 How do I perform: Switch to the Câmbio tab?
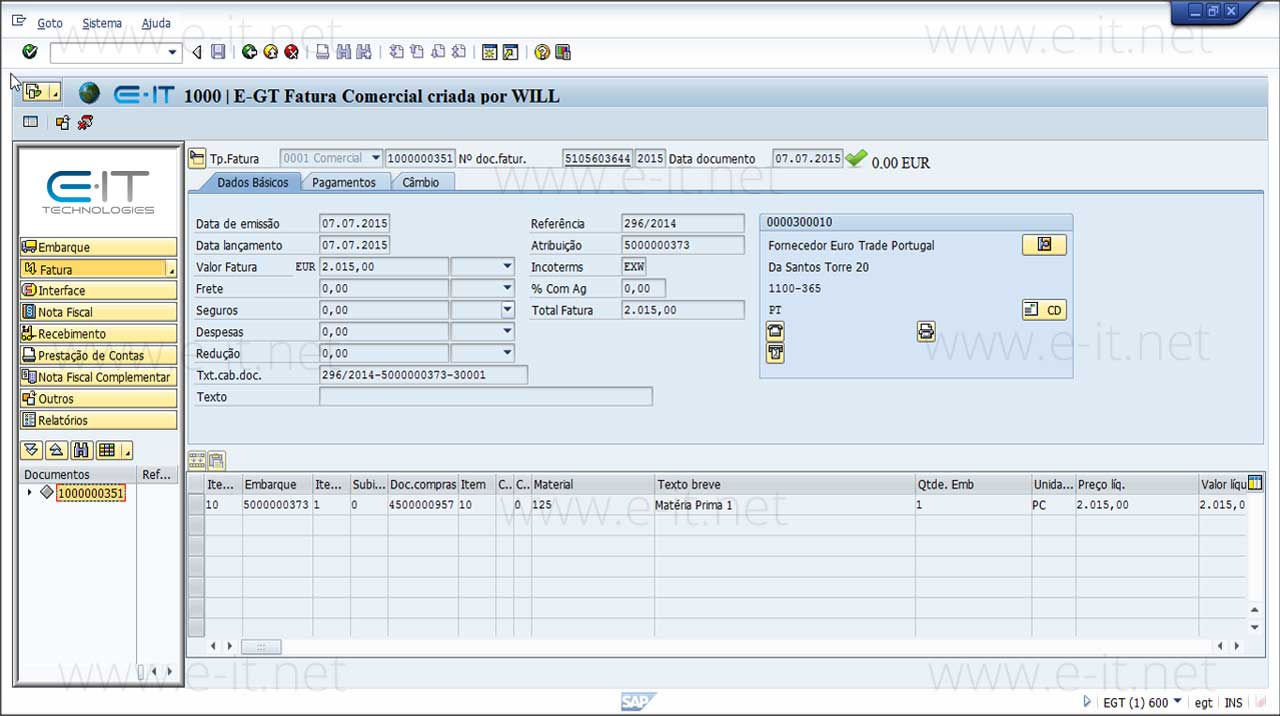coord(421,182)
